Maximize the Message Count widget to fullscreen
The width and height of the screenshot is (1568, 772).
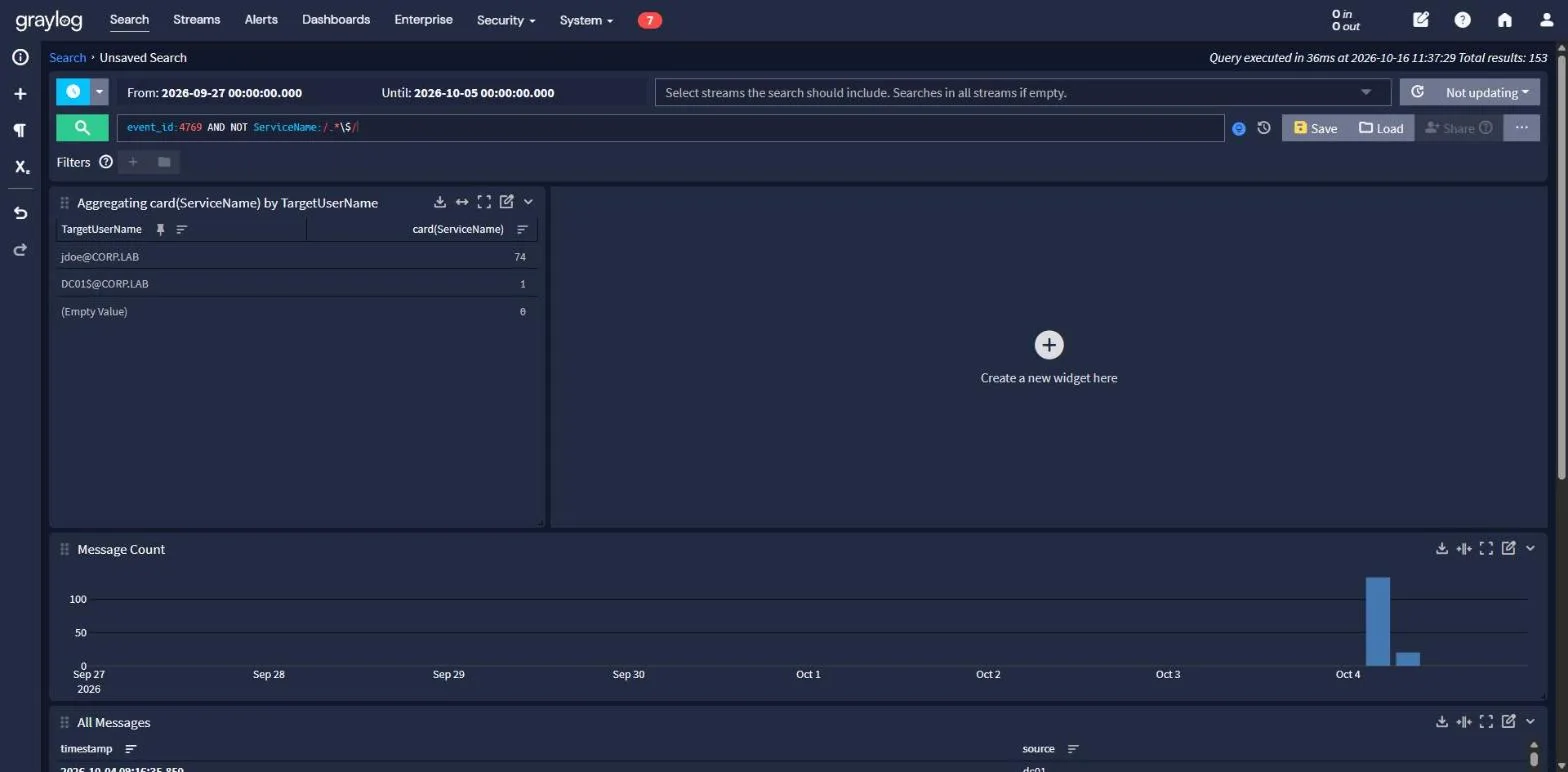[1486, 548]
